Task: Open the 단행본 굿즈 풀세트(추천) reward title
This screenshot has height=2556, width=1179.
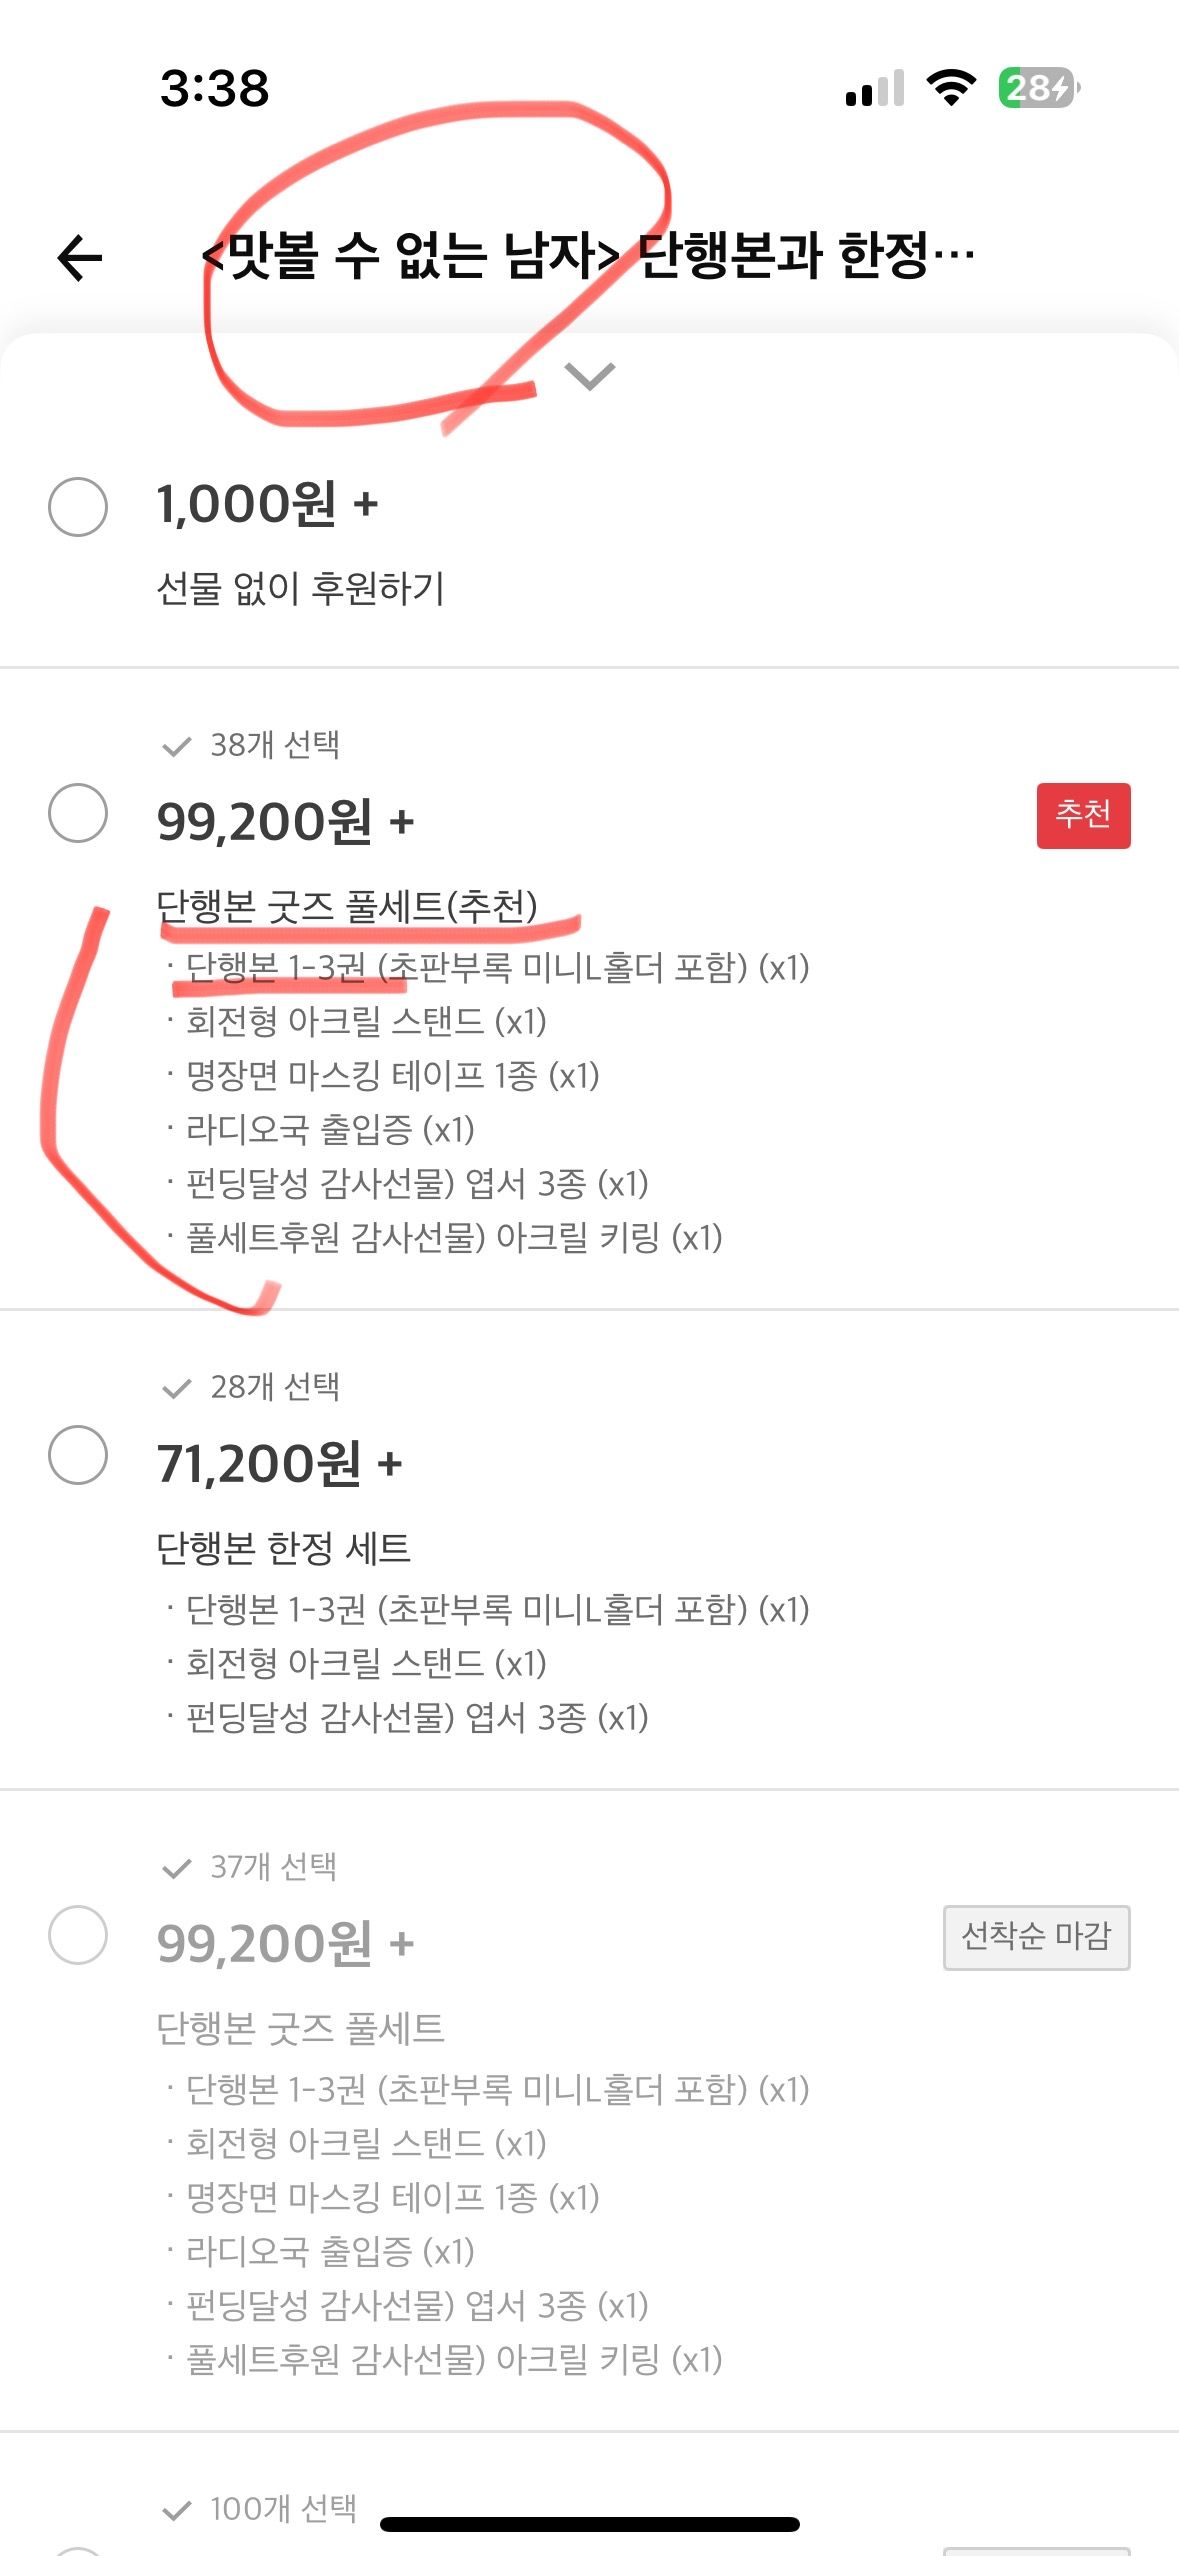Action: [x=347, y=906]
